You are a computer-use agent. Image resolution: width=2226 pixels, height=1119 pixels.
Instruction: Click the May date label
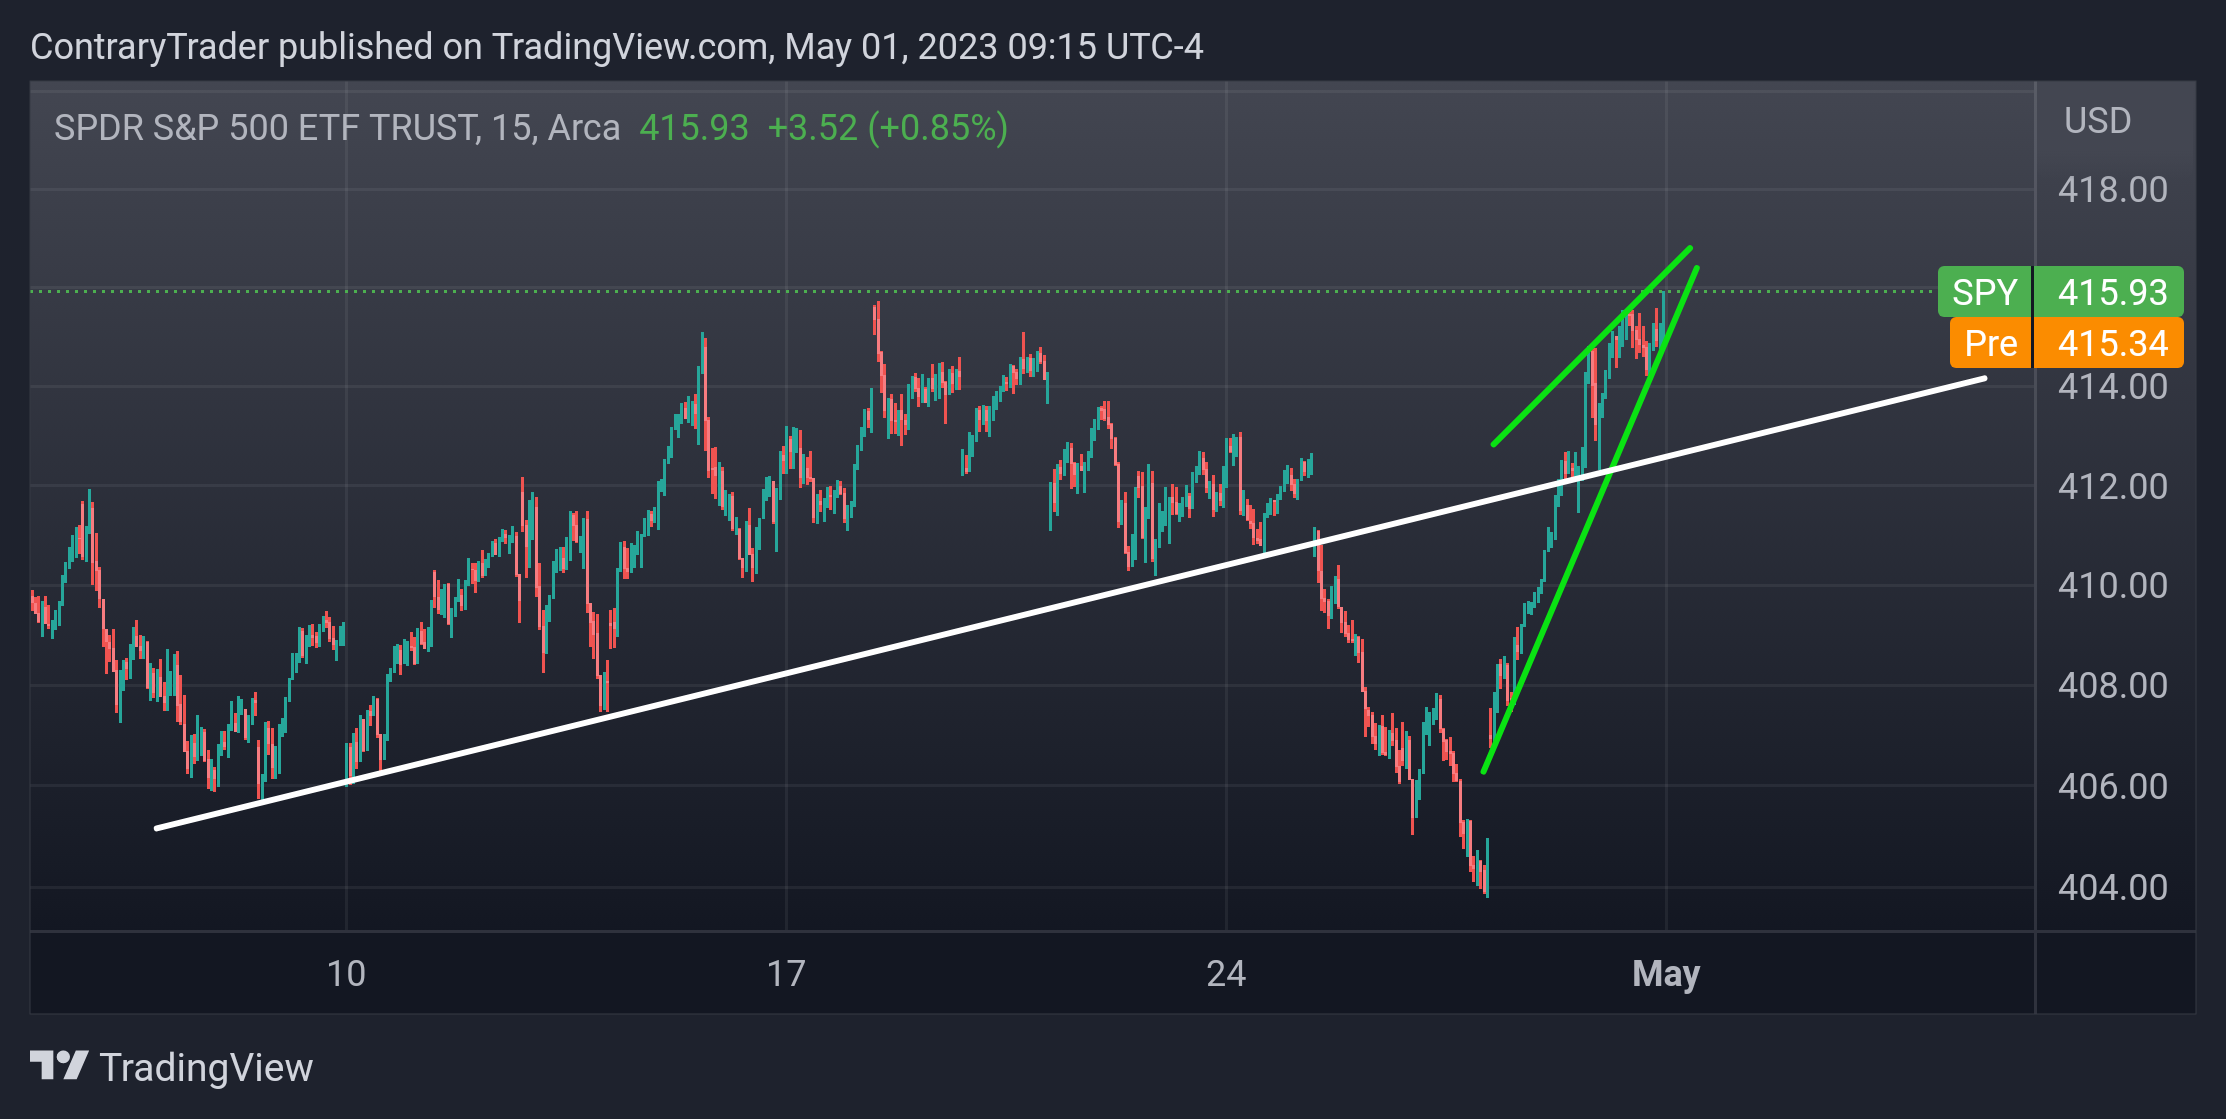click(1666, 973)
